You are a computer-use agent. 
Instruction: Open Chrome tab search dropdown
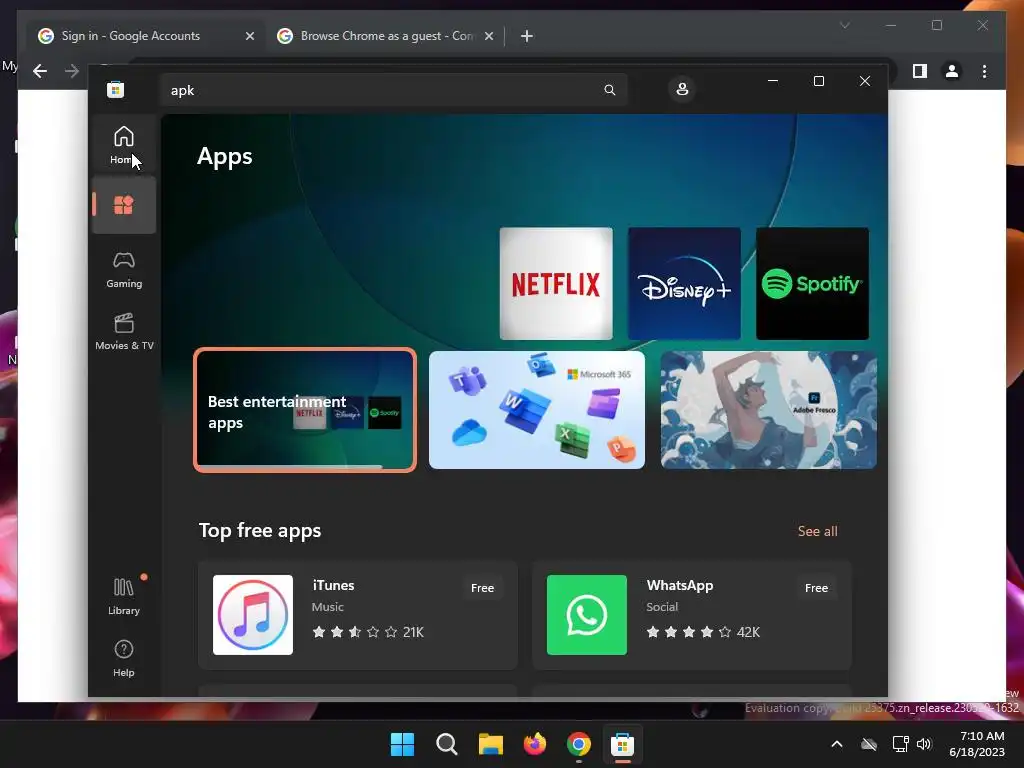pos(844,25)
